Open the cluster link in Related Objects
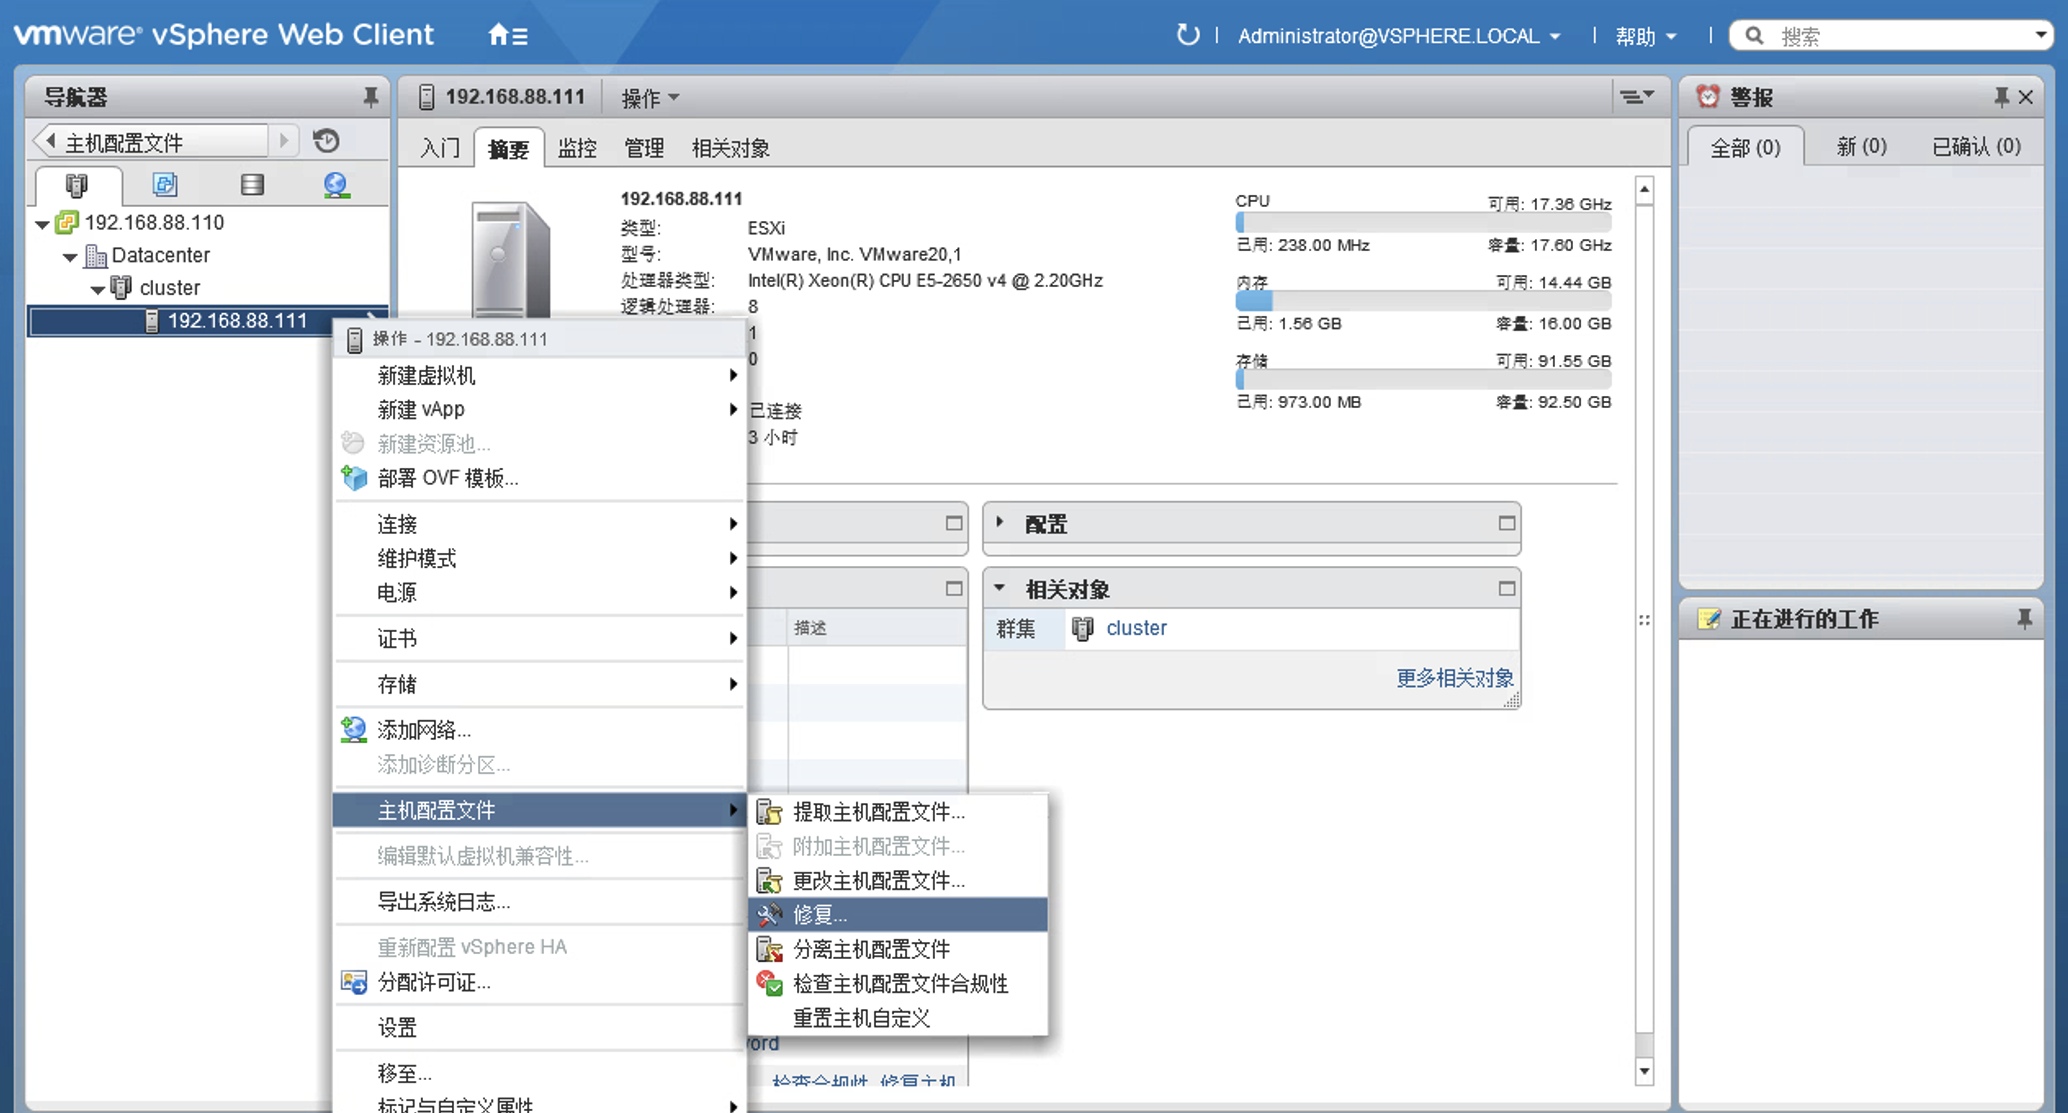Viewport: 2068px width, 1113px height. (1136, 628)
